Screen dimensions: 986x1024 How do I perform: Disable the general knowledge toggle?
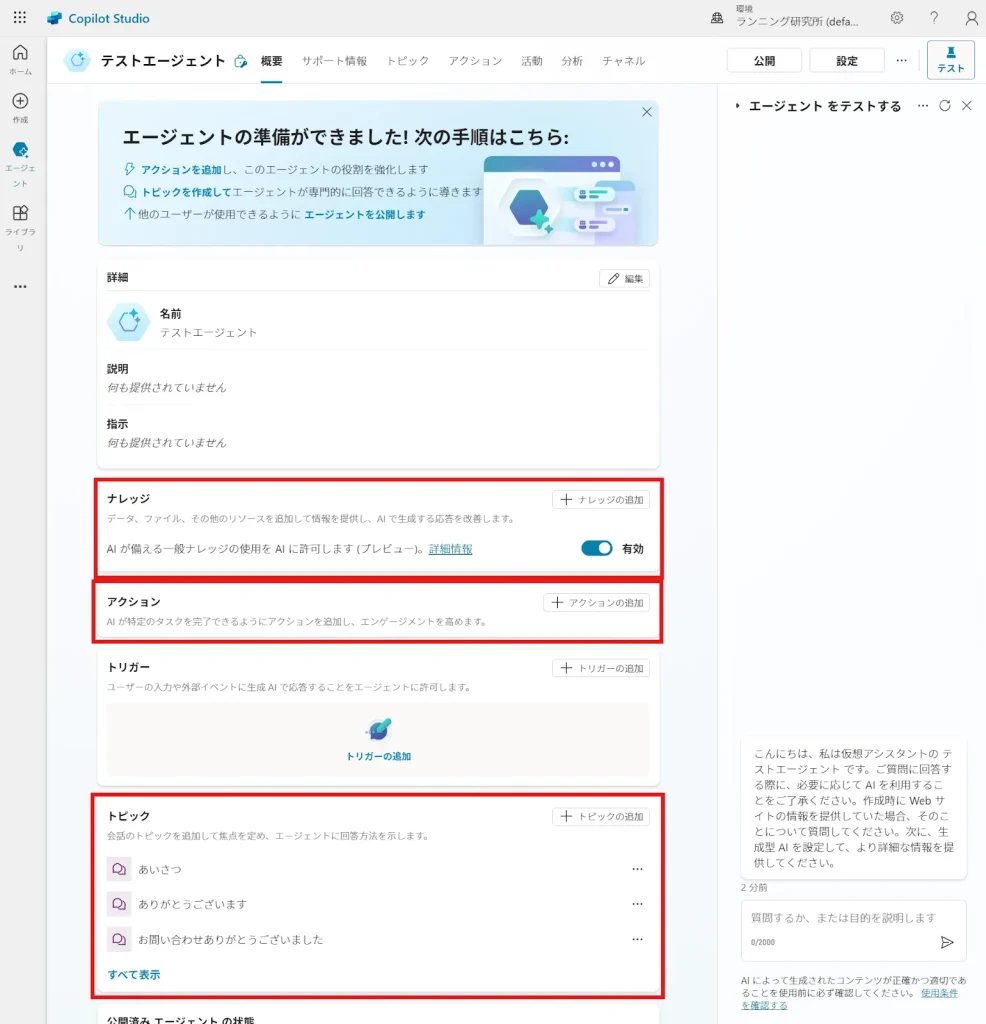point(597,548)
